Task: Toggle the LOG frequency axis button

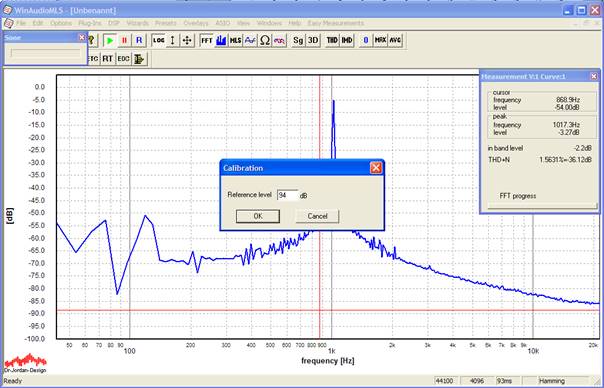Action: (158, 40)
